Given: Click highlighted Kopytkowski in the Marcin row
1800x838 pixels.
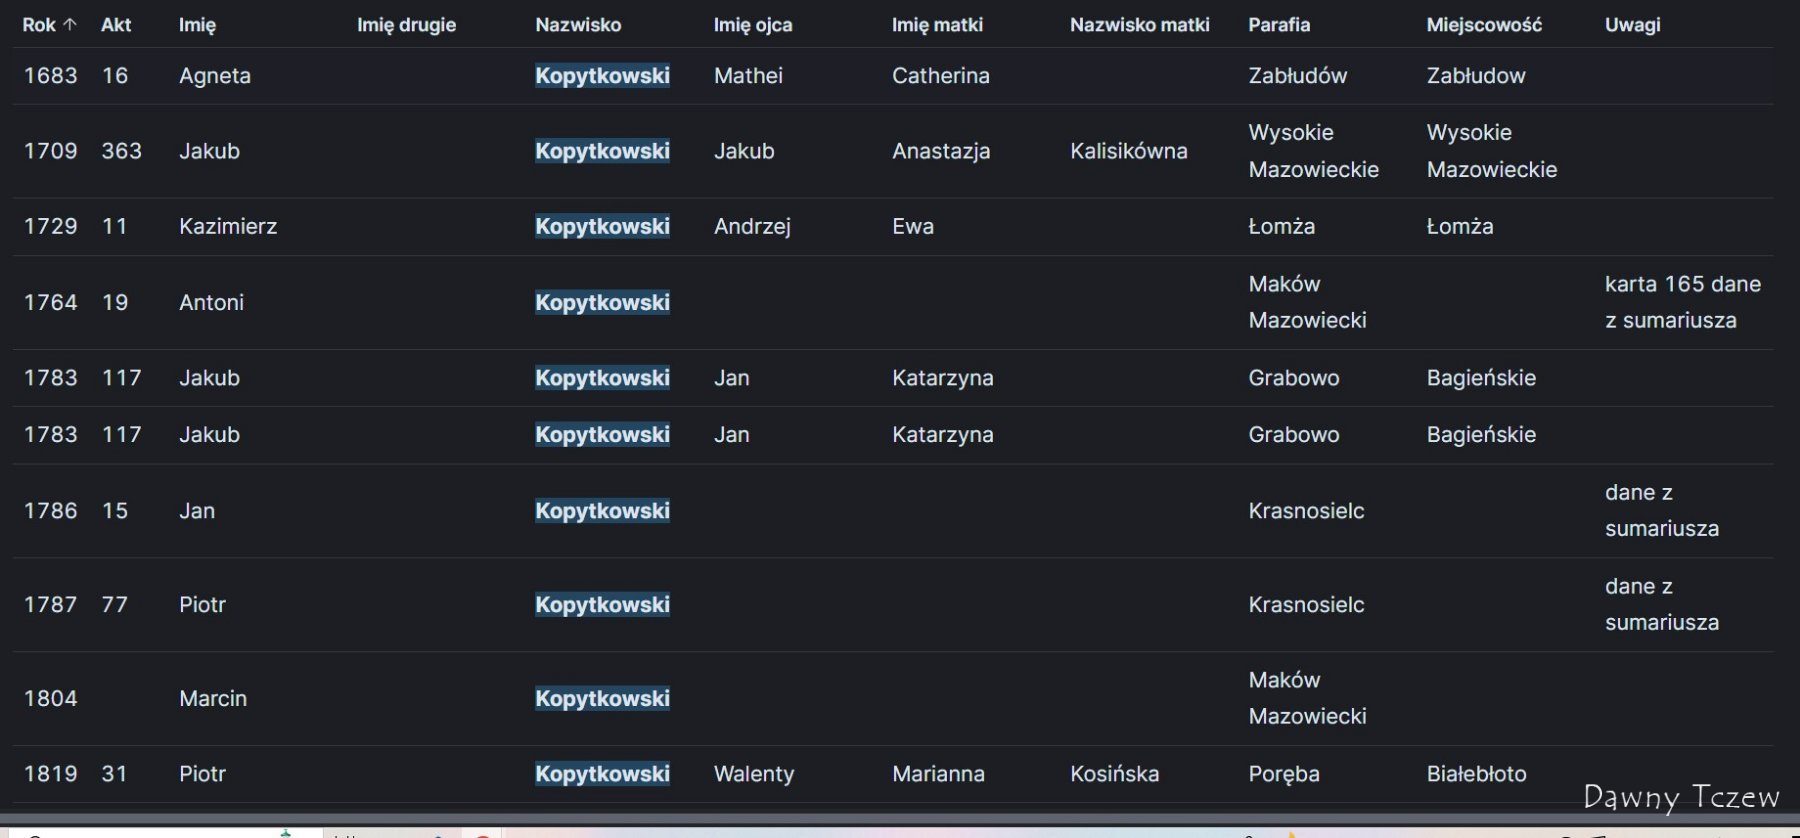Looking at the screenshot, I should pos(602,699).
